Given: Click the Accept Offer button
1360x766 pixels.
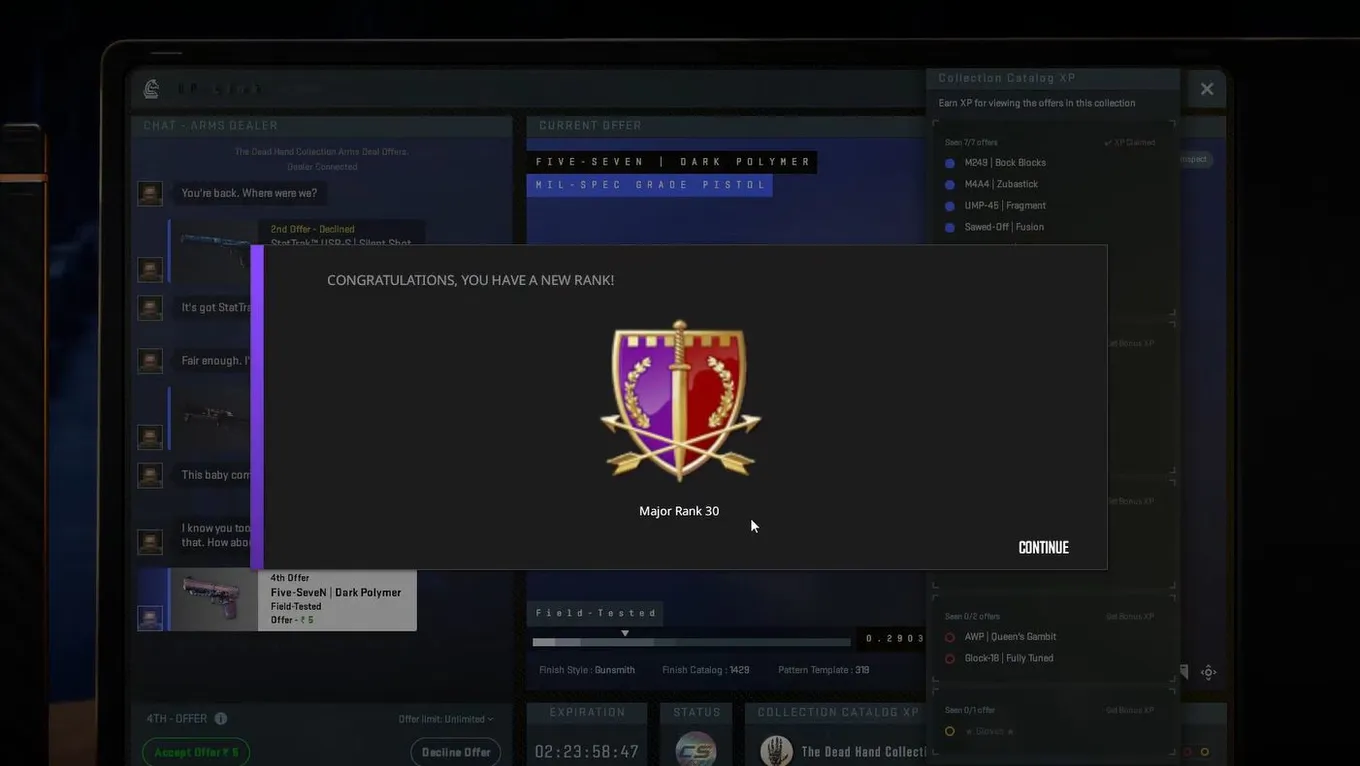Looking at the screenshot, I should (x=196, y=752).
